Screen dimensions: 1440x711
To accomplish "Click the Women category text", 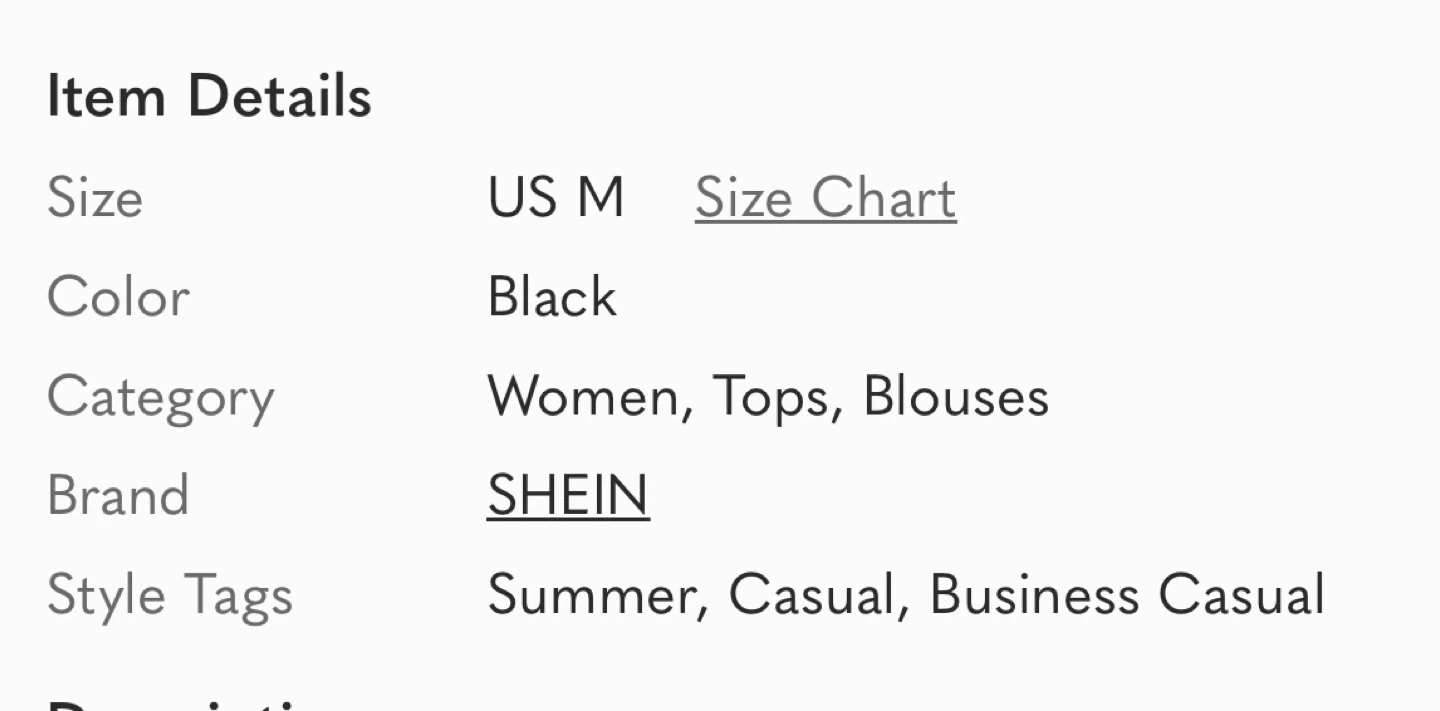I will coord(583,396).
